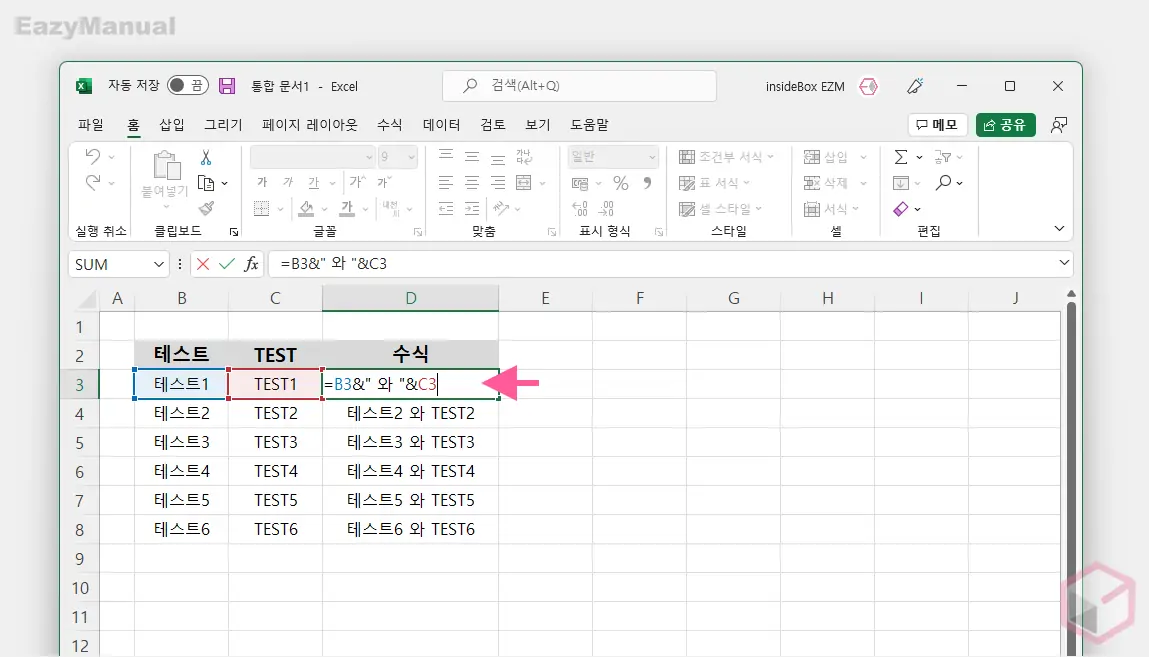
Task: Expand the Format as Table (표 서식) menu
Action: (x=714, y=183)
